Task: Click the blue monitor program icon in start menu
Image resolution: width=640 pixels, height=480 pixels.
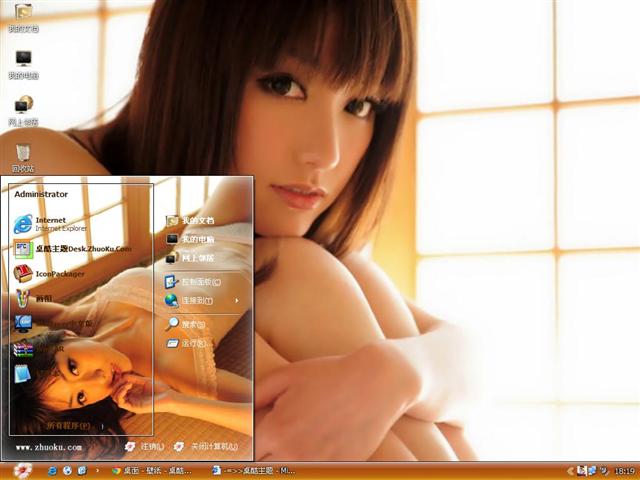Action: pyautogui.click(x=23, y=323)
